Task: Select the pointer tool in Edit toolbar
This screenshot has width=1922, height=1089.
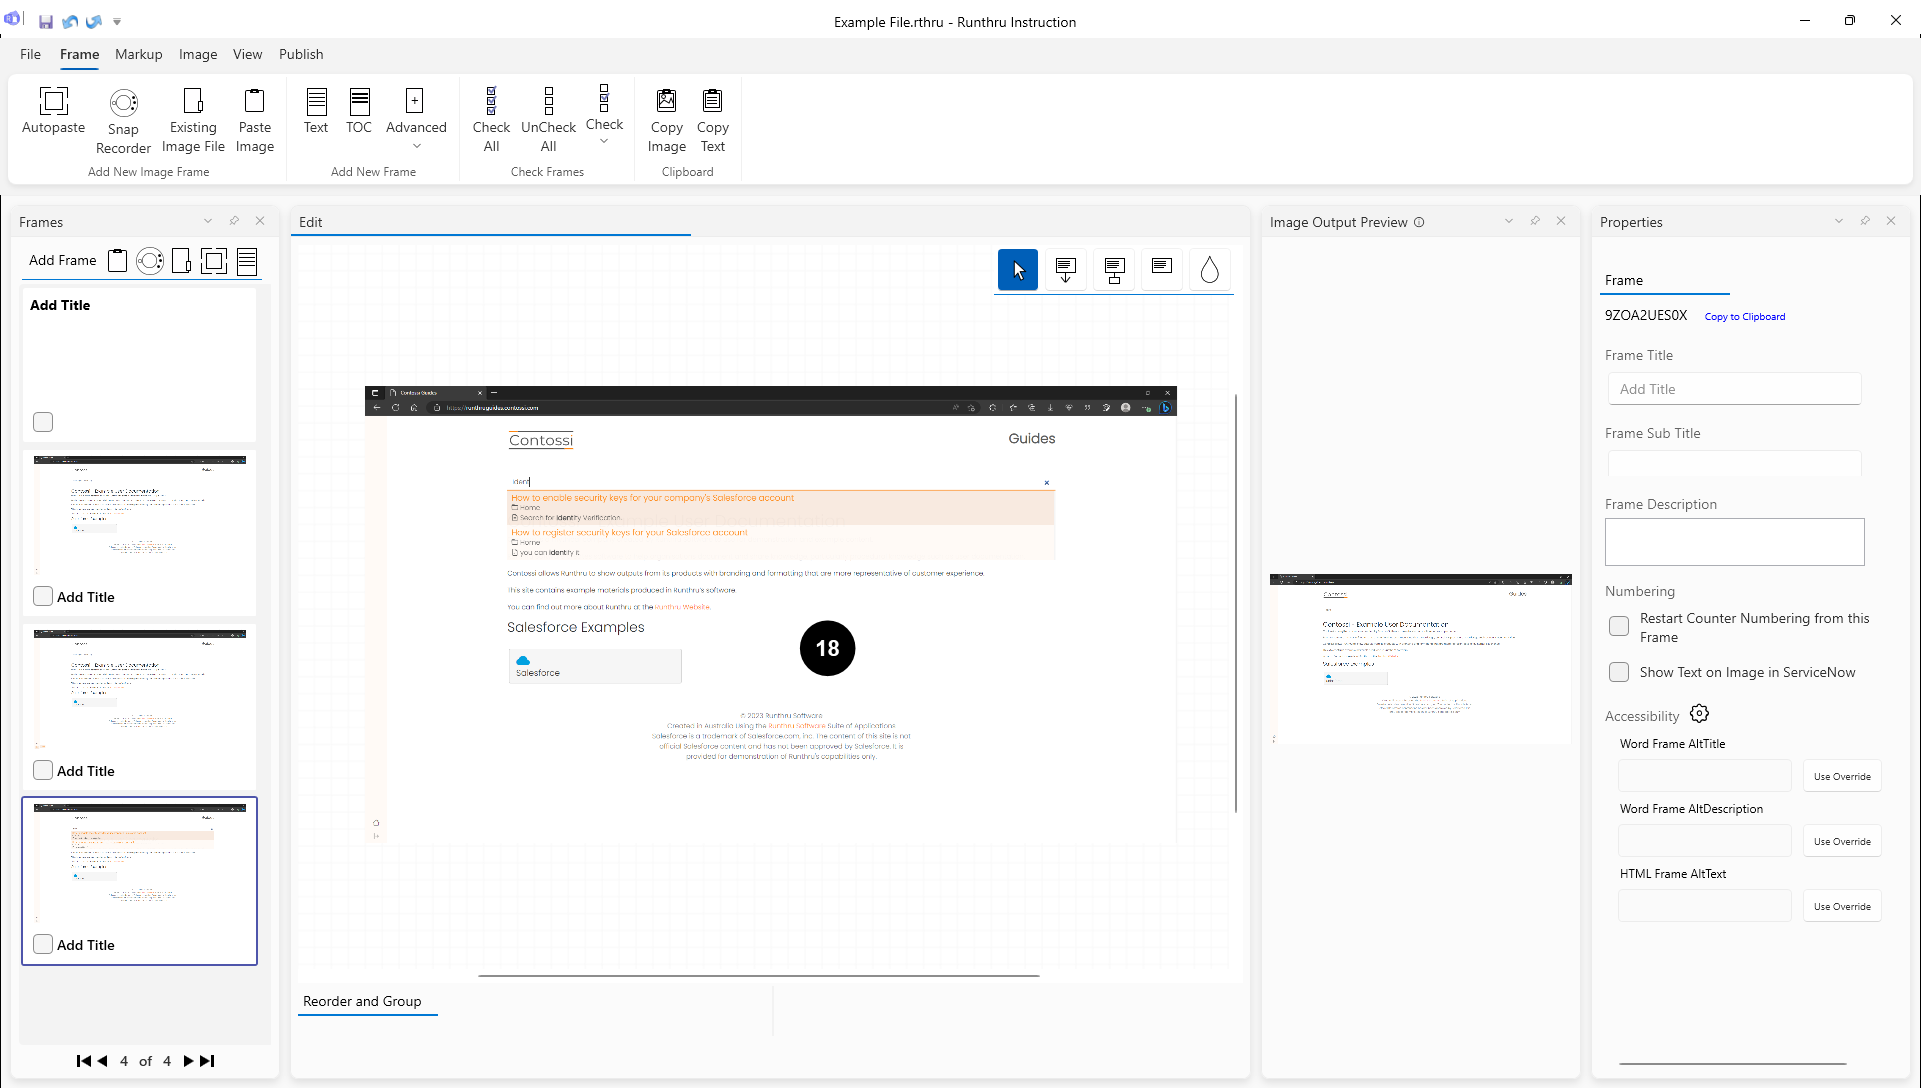Action: (1017, 270)
